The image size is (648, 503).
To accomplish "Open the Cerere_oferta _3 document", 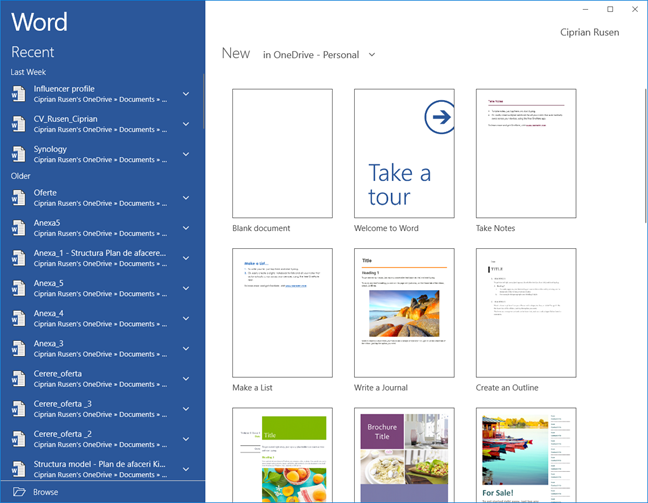I will coord(102,409).
